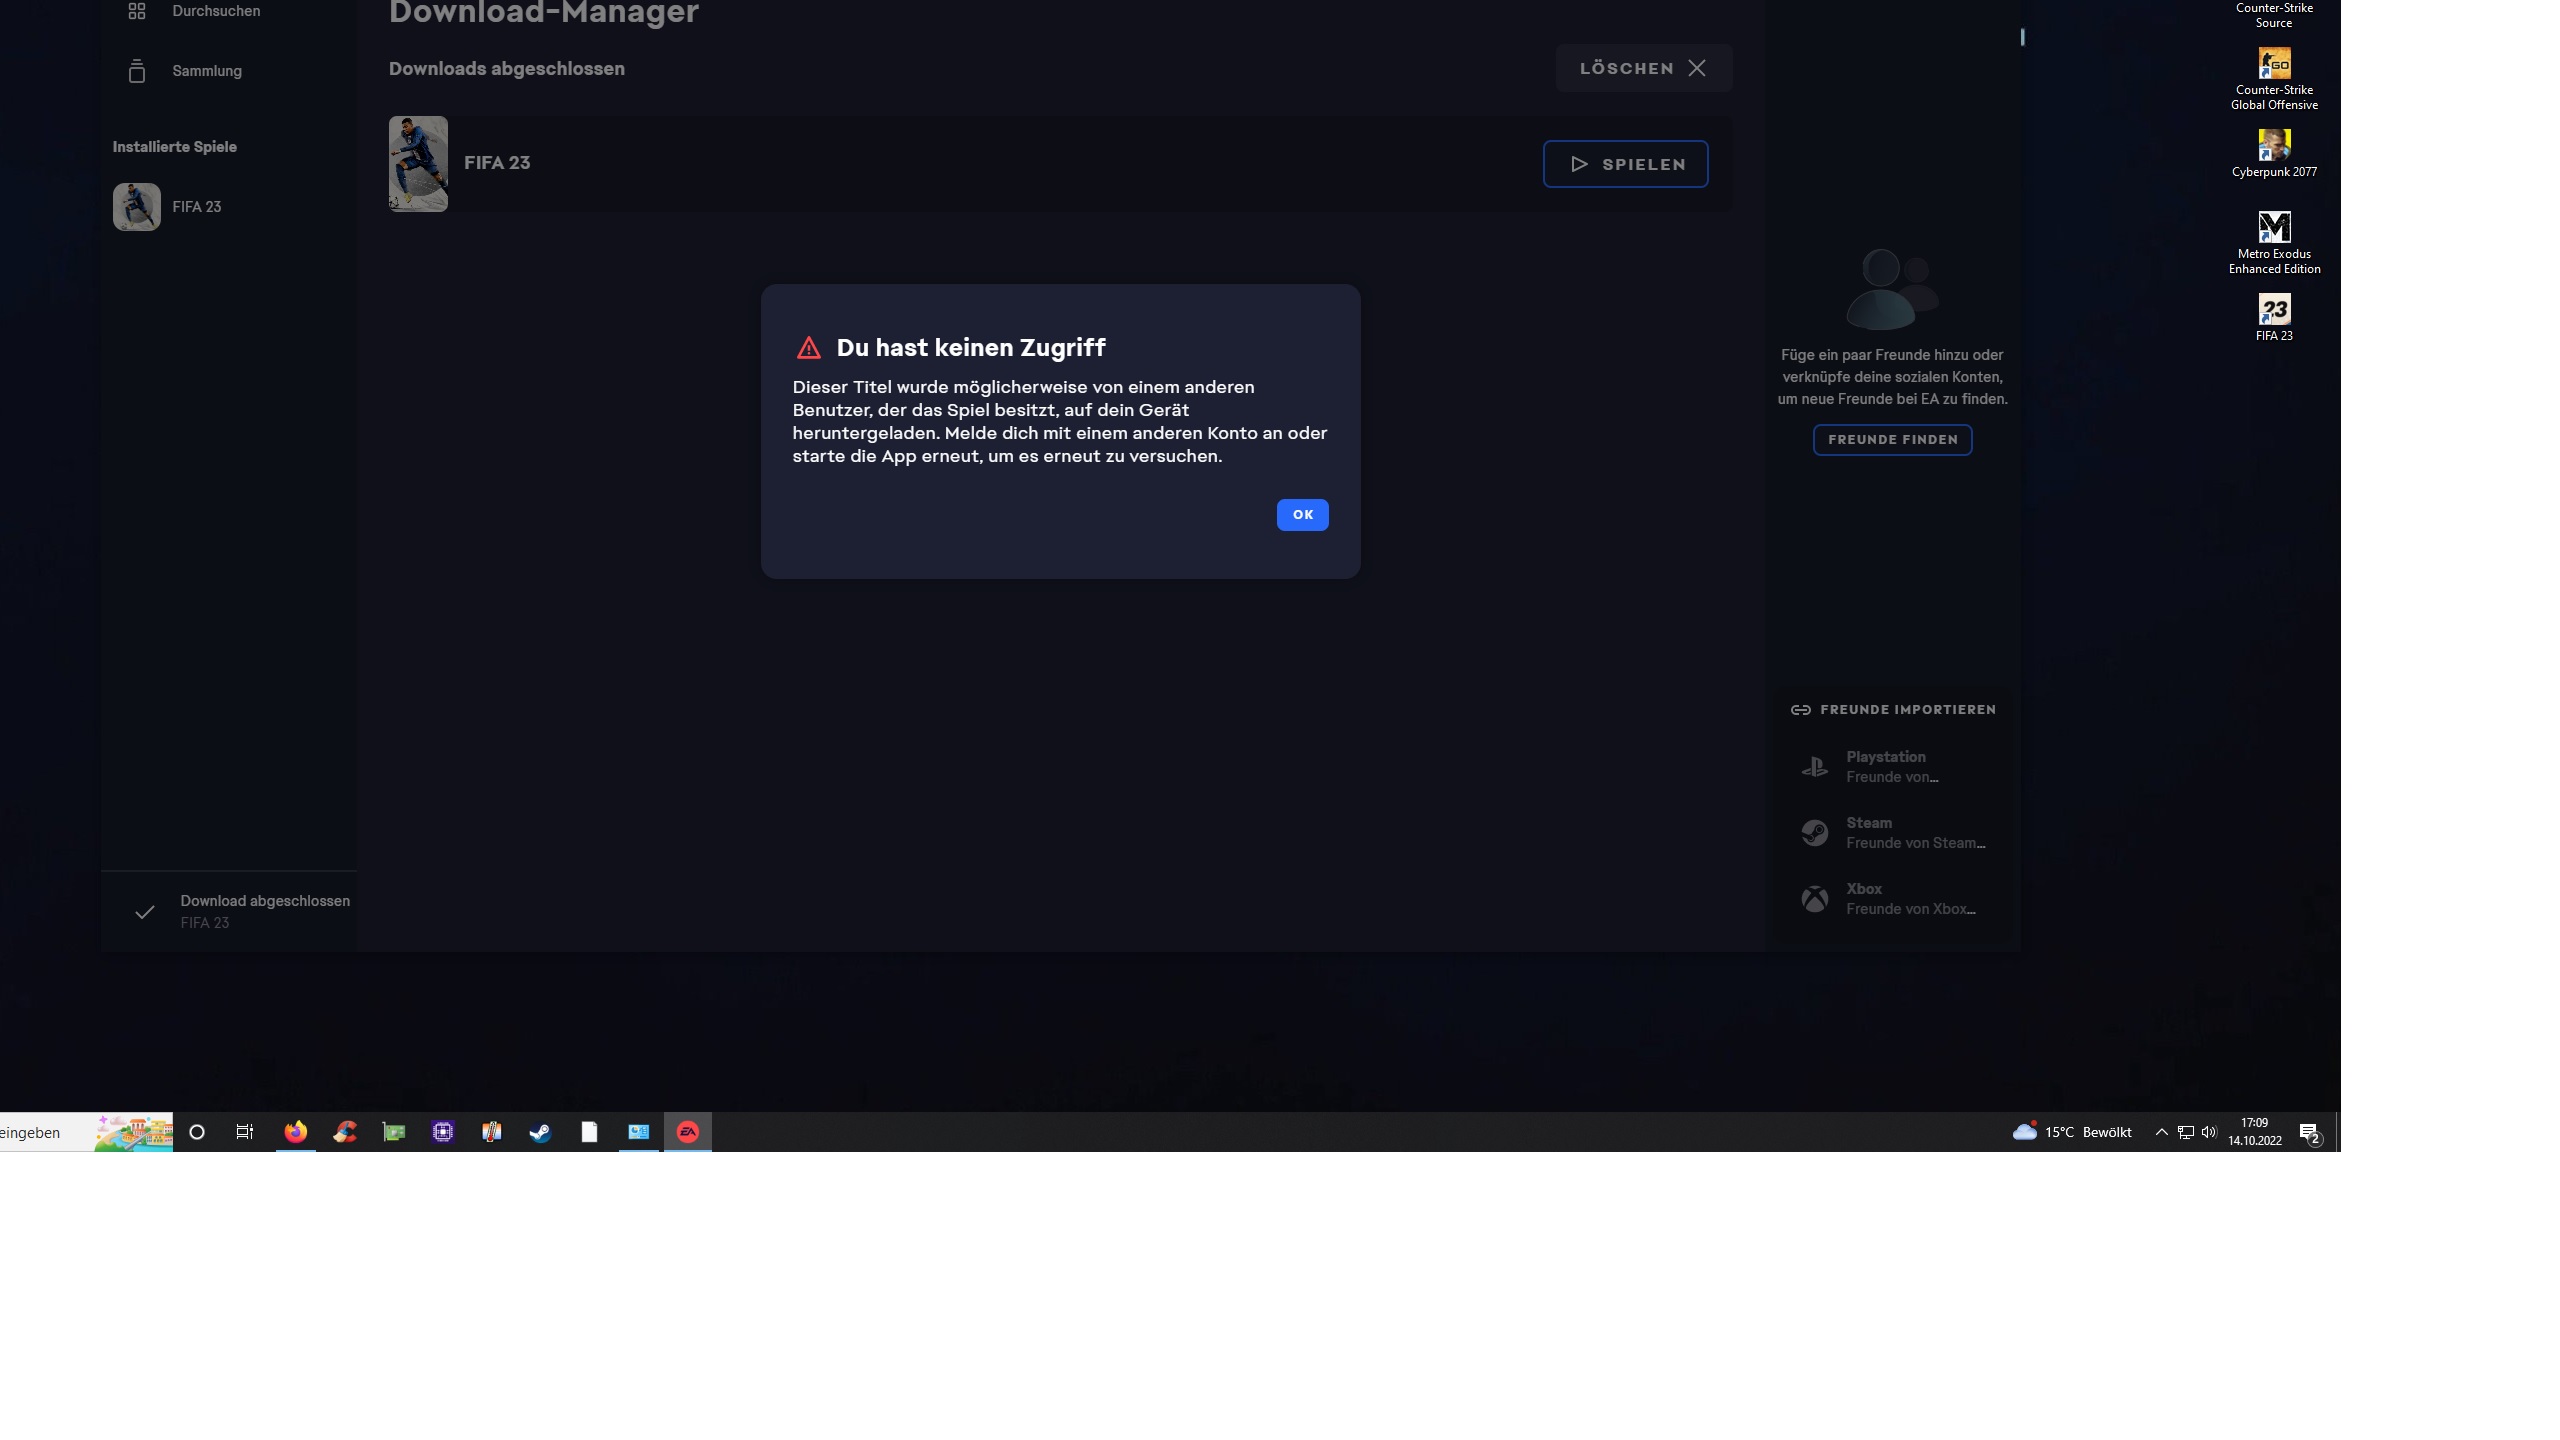
Task: Import friends via the Steam icon
Action: pos(1814,833)
